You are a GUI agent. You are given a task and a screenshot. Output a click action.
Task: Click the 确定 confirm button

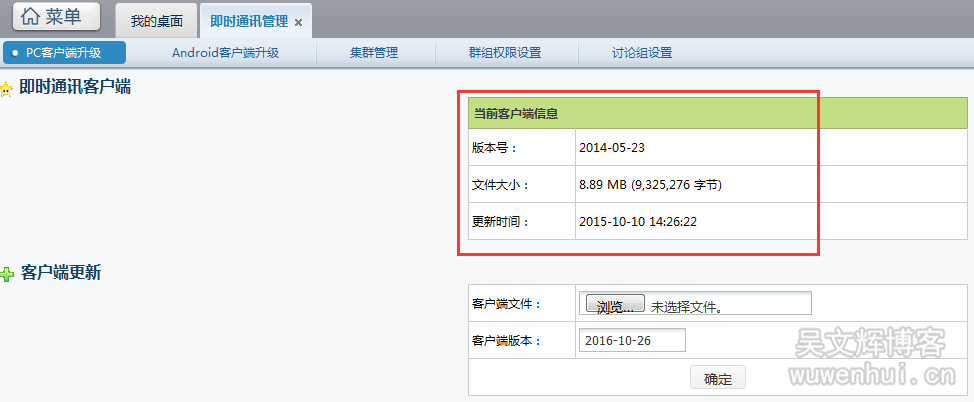[x=717, y=379]
